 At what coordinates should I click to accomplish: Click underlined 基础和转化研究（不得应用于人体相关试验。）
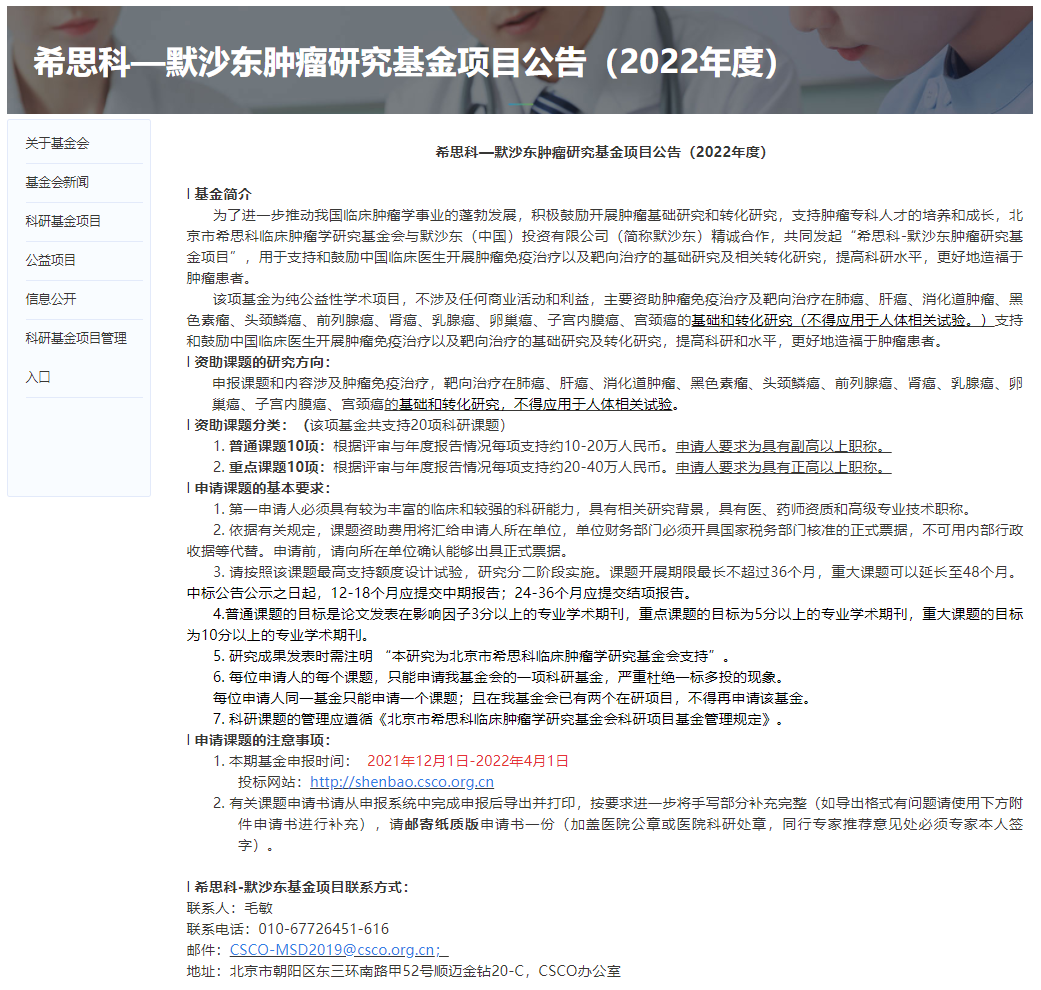(842, 321)
